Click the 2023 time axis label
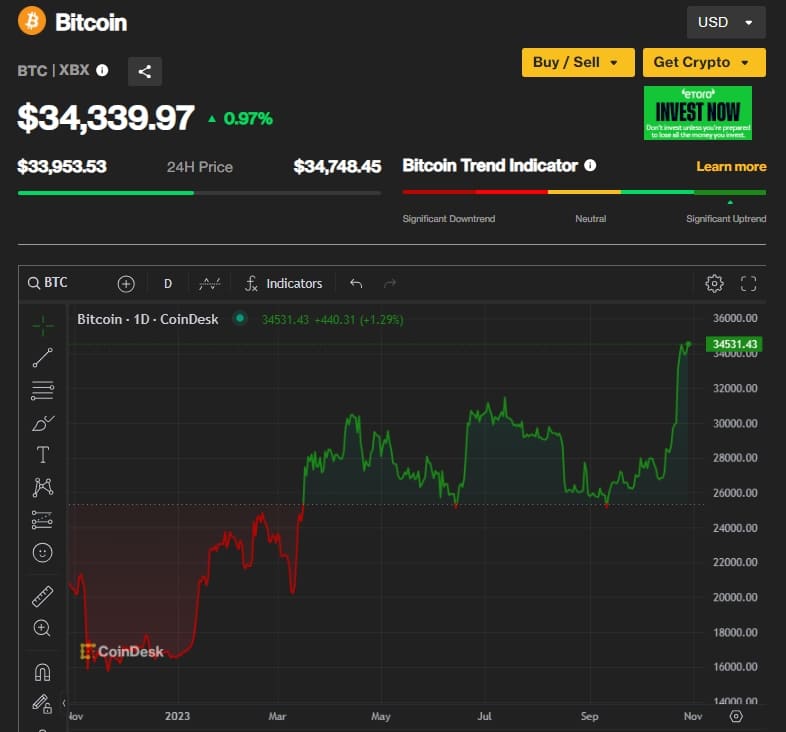Image resolution: width=786 pixels, height=732 pixels. [x=177, y=716]
